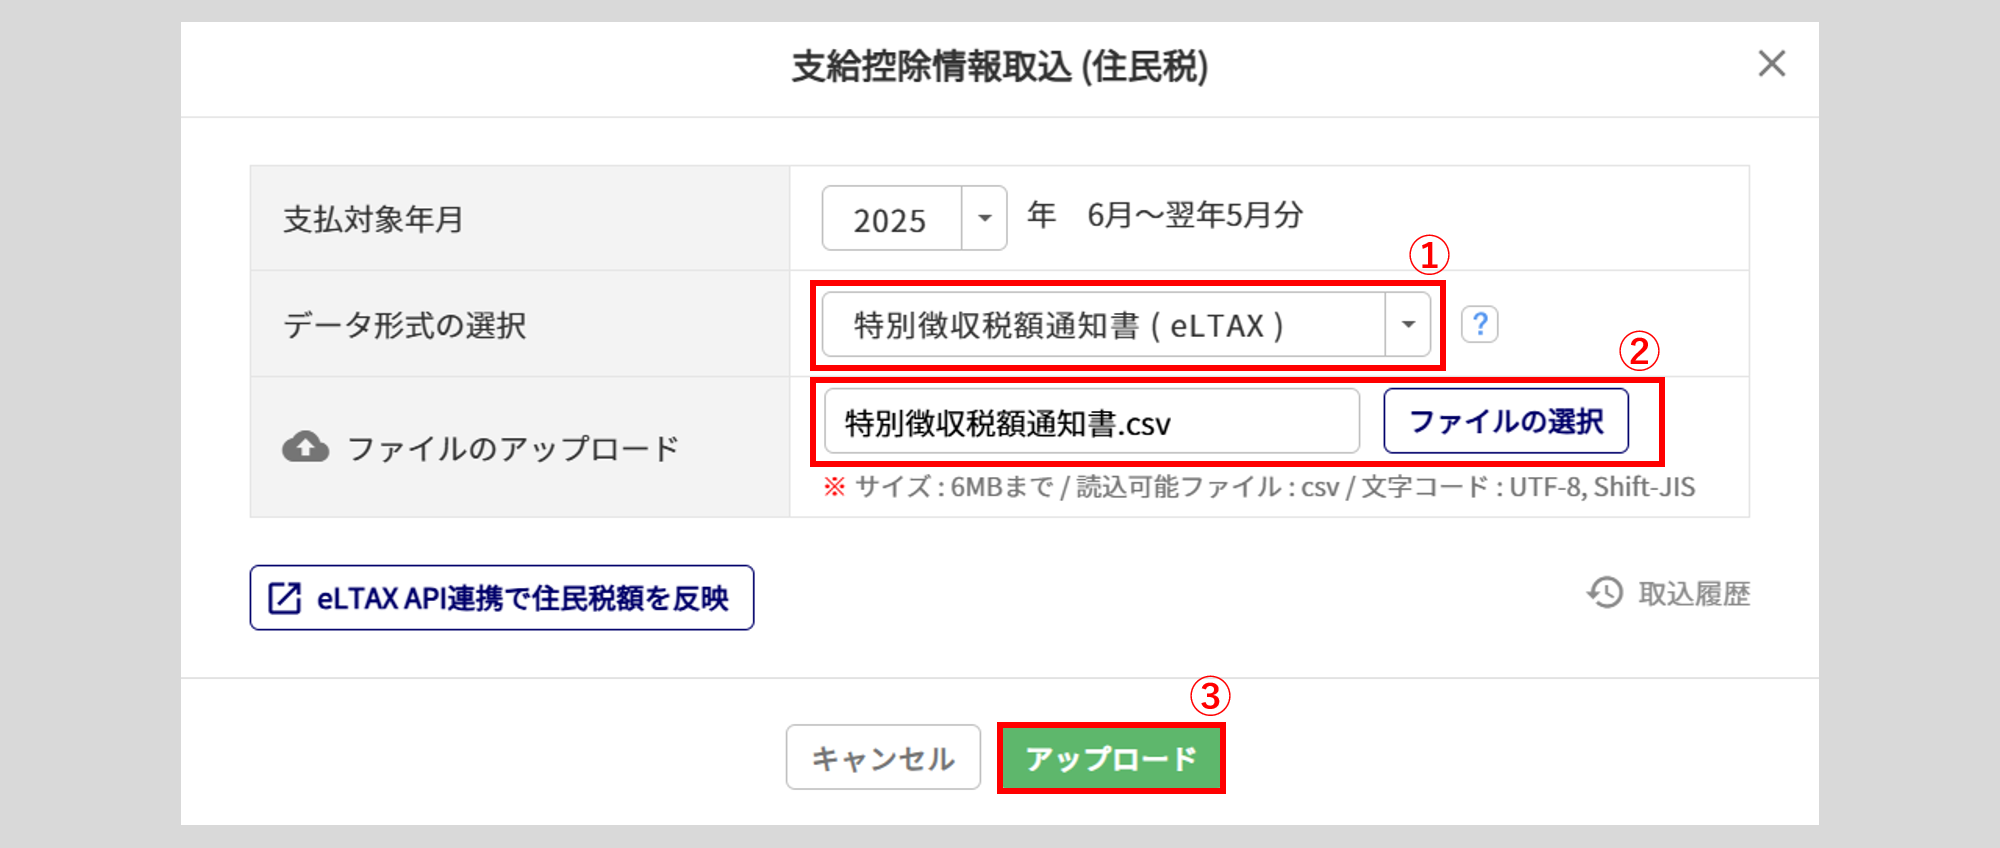Click the external link icon on eLTAX button
This screenshot has width=2000, height=848.
284,598
